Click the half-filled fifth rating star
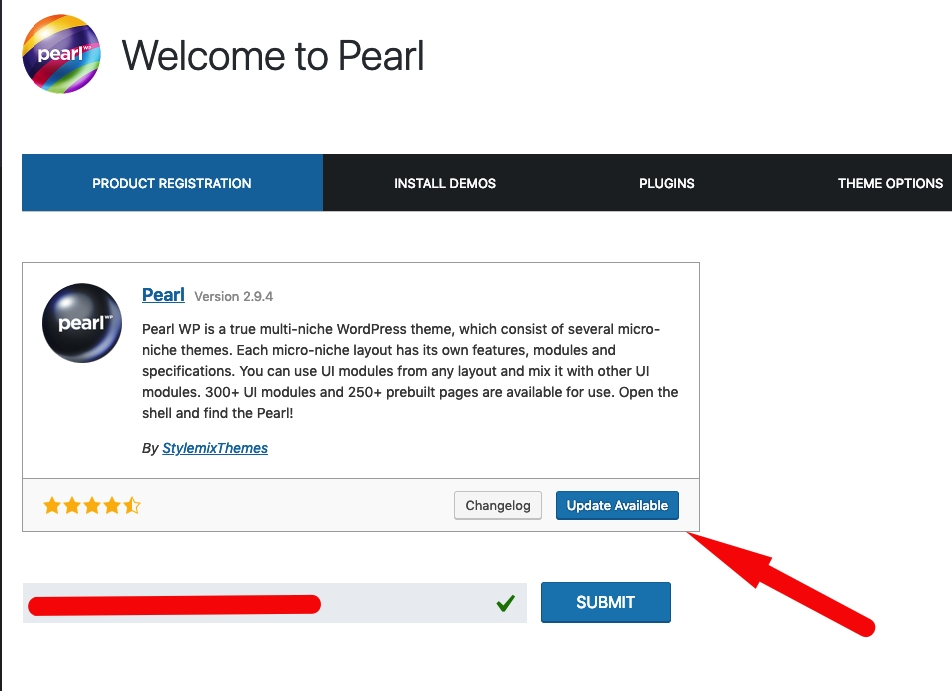The width and height of the screenshot is (952, 691). [x=132, y=506]
